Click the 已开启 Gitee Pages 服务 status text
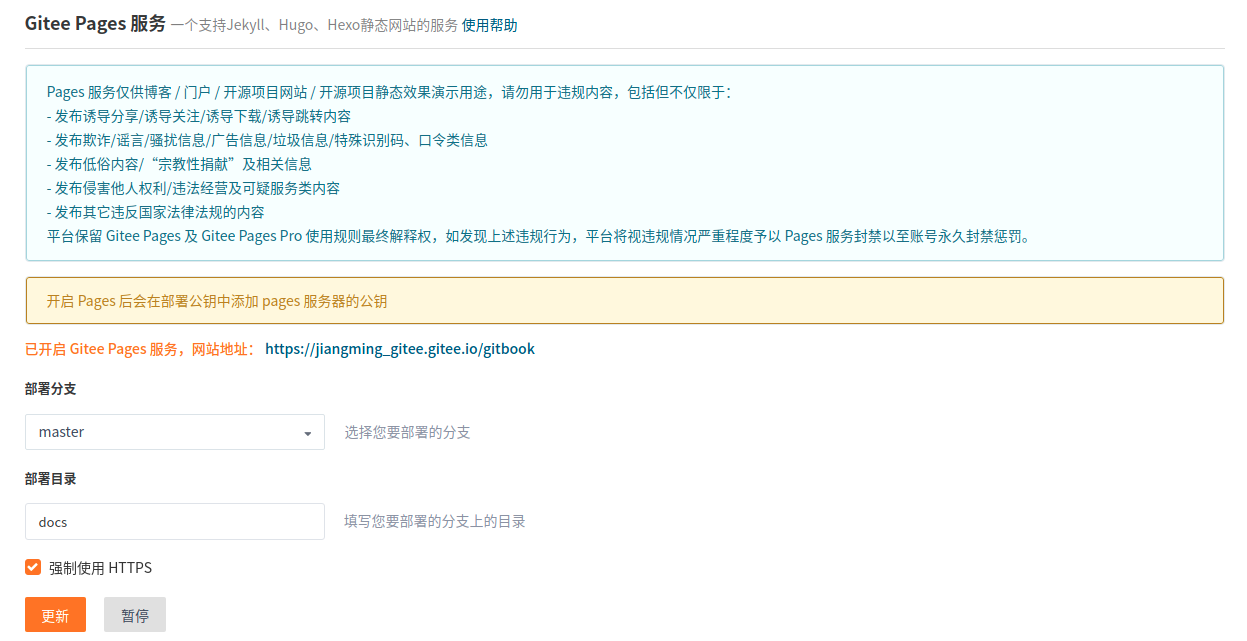Image resolution: width=1247 pixels, height=641 pixels. click(x=140, y=349)
